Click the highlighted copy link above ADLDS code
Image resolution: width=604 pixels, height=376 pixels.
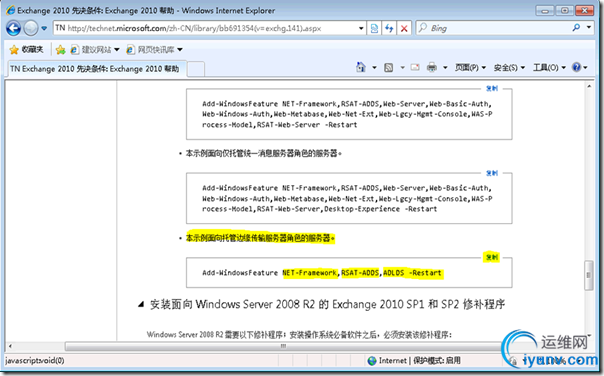click(492, 257)
